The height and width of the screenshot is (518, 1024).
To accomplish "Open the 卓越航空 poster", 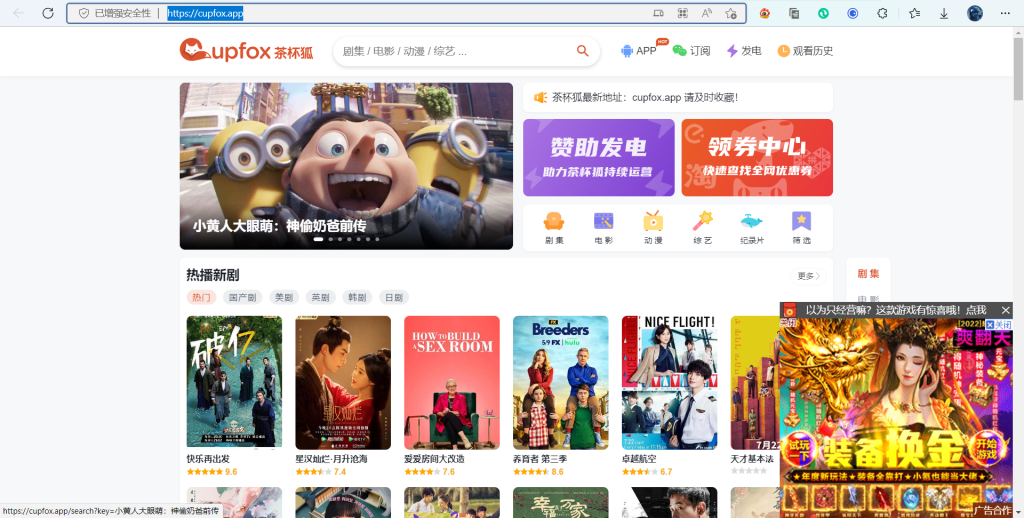I will click(x=669, y=383).
